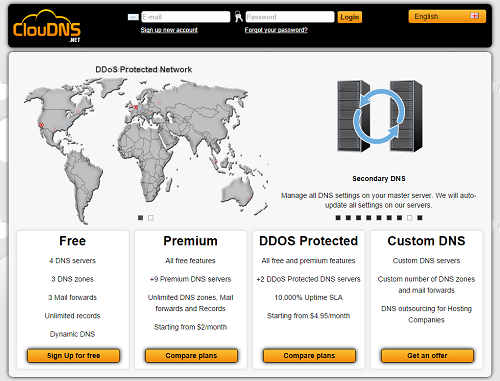Image resolution: width=500 pixels, height=381 pixels.
Task: Click the Secondary DNS servers sync image
Action: pyautogui.click(x=379, y=116)
